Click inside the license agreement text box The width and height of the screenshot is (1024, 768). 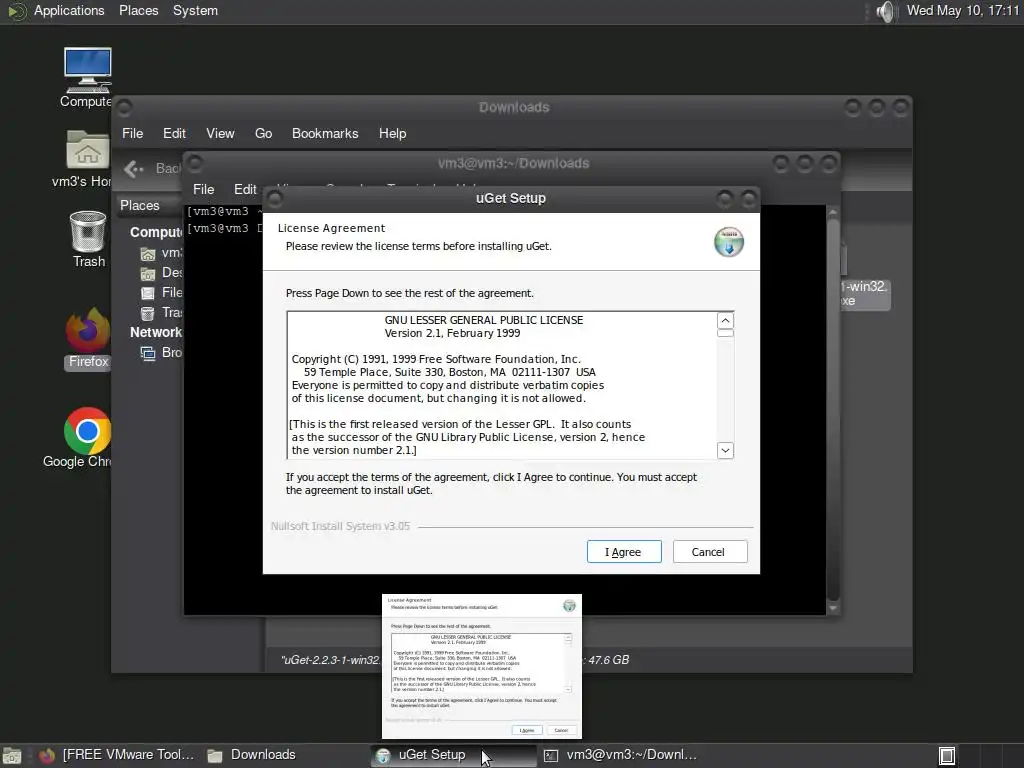[502, 385]
